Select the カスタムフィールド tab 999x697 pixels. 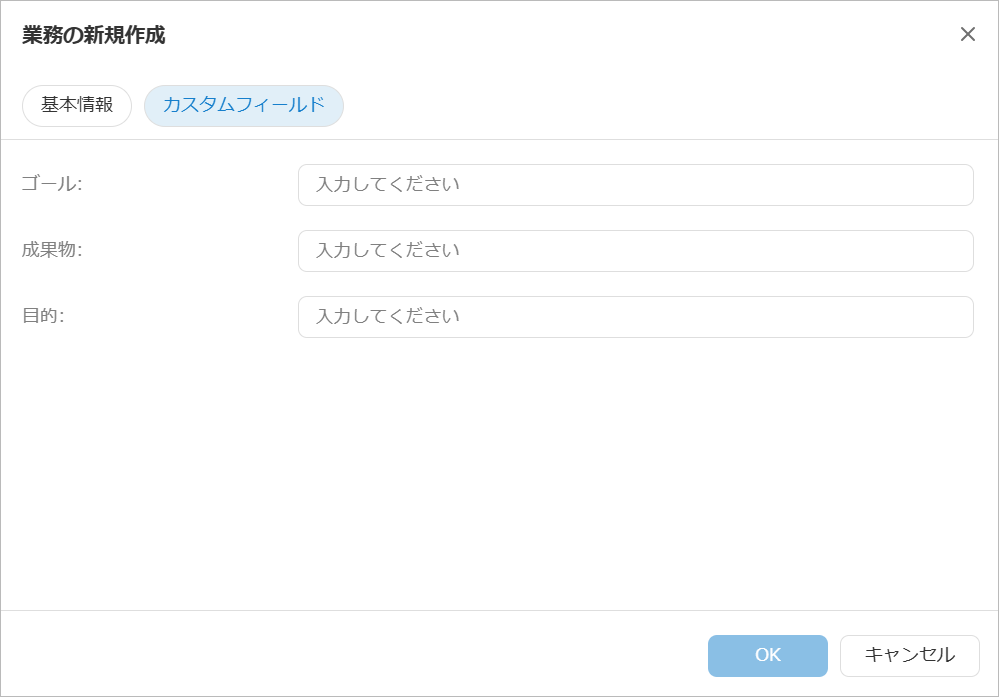pyautogui.click(x=244, y=105)
